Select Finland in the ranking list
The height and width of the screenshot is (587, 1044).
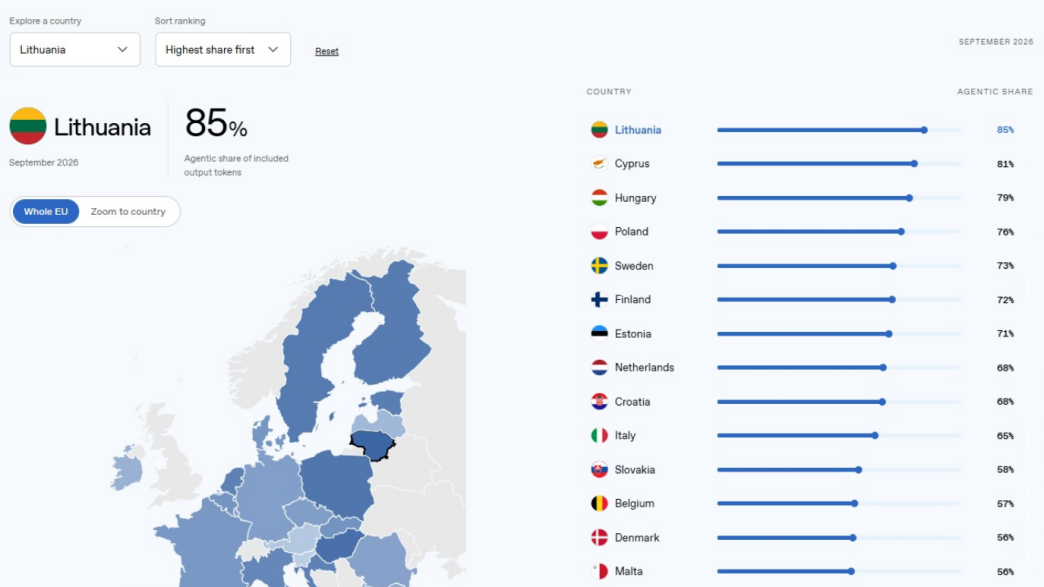[x=633, y=299]
